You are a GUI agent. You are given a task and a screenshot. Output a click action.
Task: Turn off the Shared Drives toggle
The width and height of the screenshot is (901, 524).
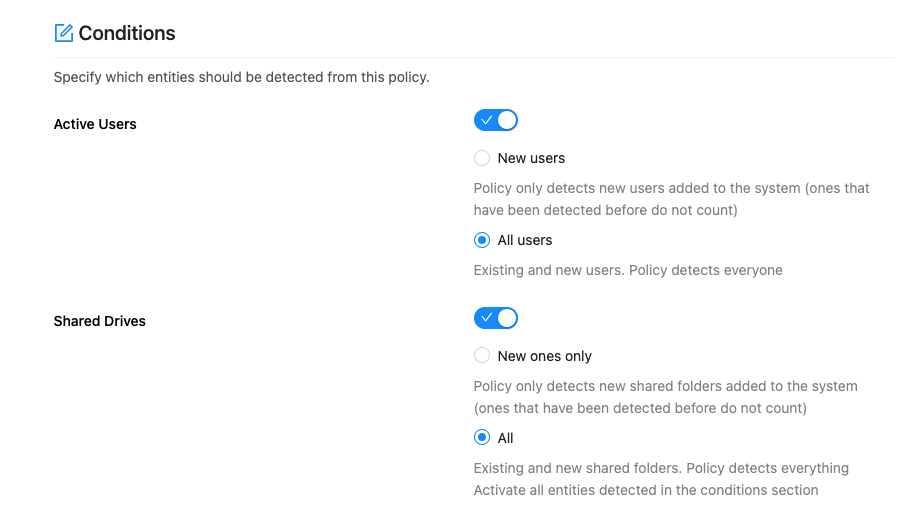[495, 318]
